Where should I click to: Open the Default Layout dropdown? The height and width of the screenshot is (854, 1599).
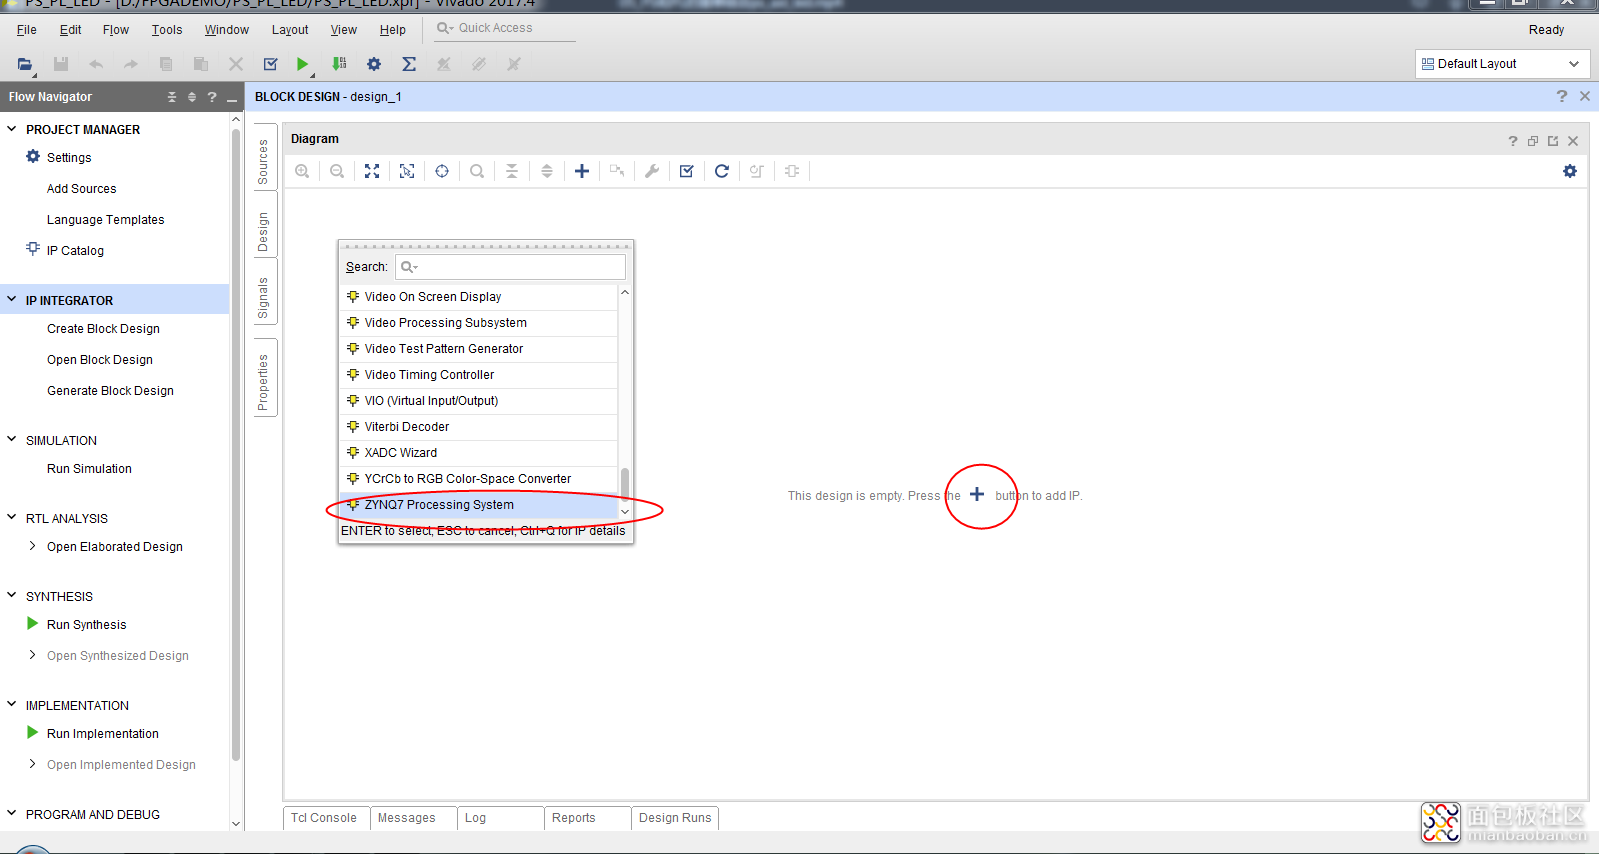[x=1501, y=64]
